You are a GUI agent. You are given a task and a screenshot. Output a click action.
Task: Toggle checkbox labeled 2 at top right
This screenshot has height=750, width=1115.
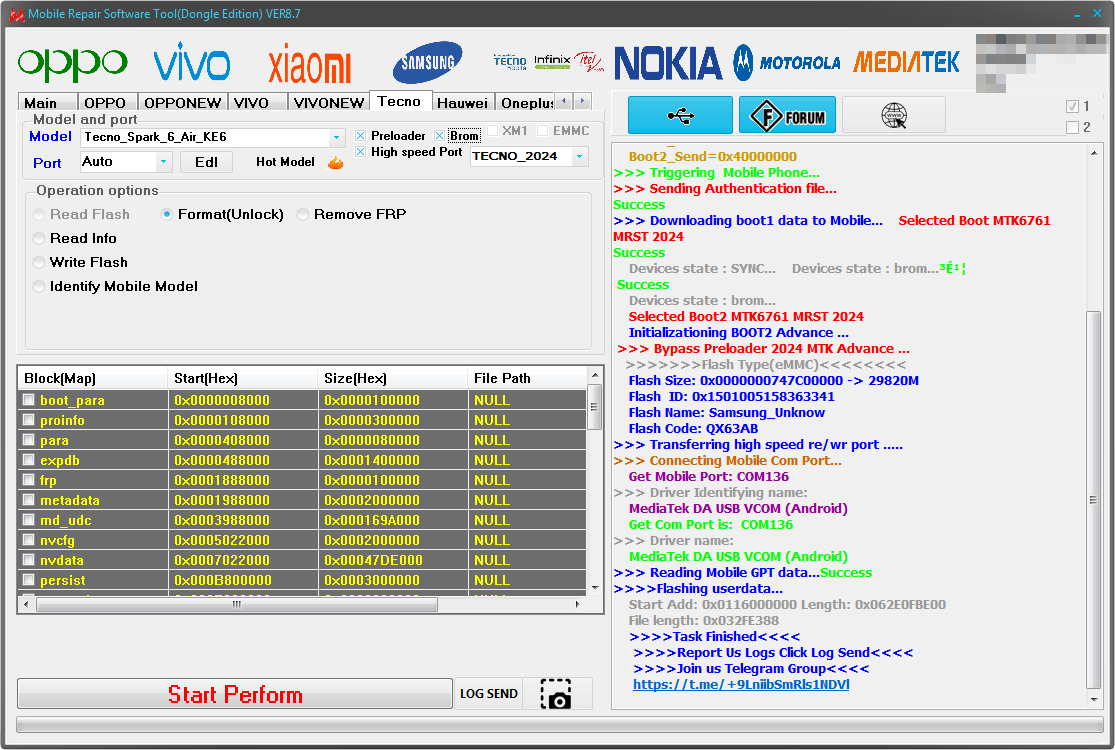coord(1072,128)
